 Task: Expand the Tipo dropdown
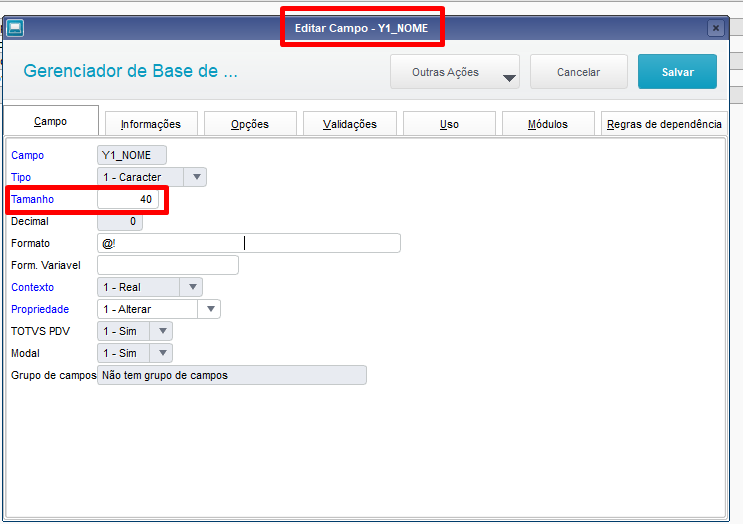(x=197, y=177)
